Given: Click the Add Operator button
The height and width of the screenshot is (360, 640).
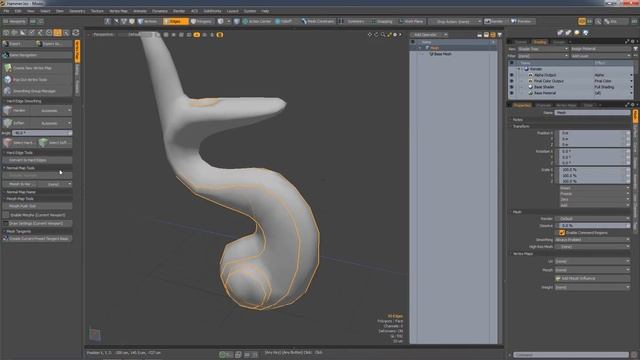Looking at the screenshot, I should 429,35.
